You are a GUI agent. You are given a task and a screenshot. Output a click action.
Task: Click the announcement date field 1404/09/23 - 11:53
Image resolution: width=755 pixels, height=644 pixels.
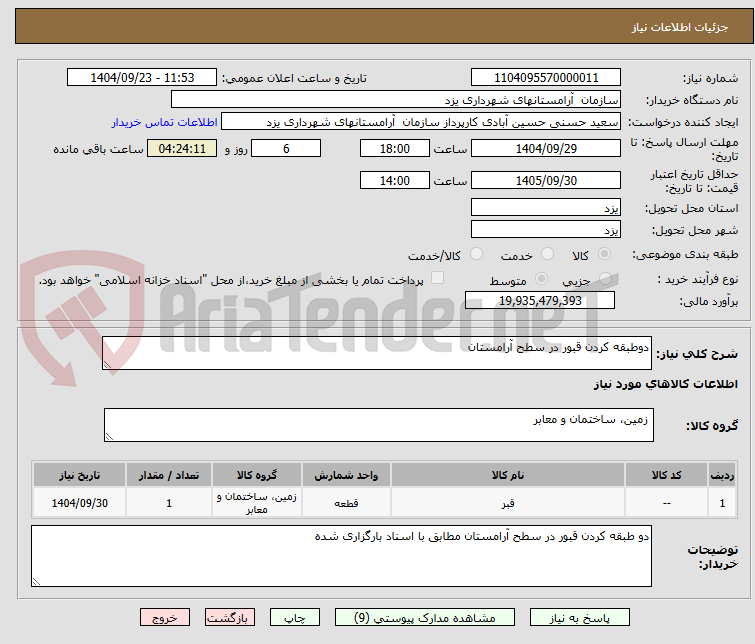pos(142,78)
